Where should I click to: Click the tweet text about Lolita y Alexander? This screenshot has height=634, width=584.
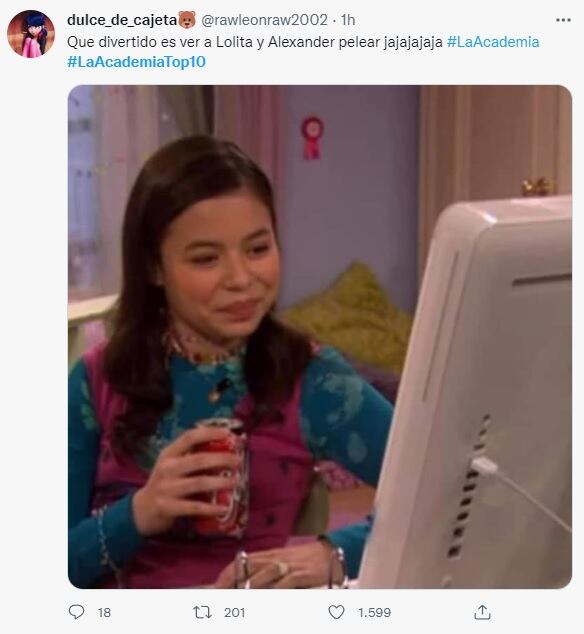point(255,42)
